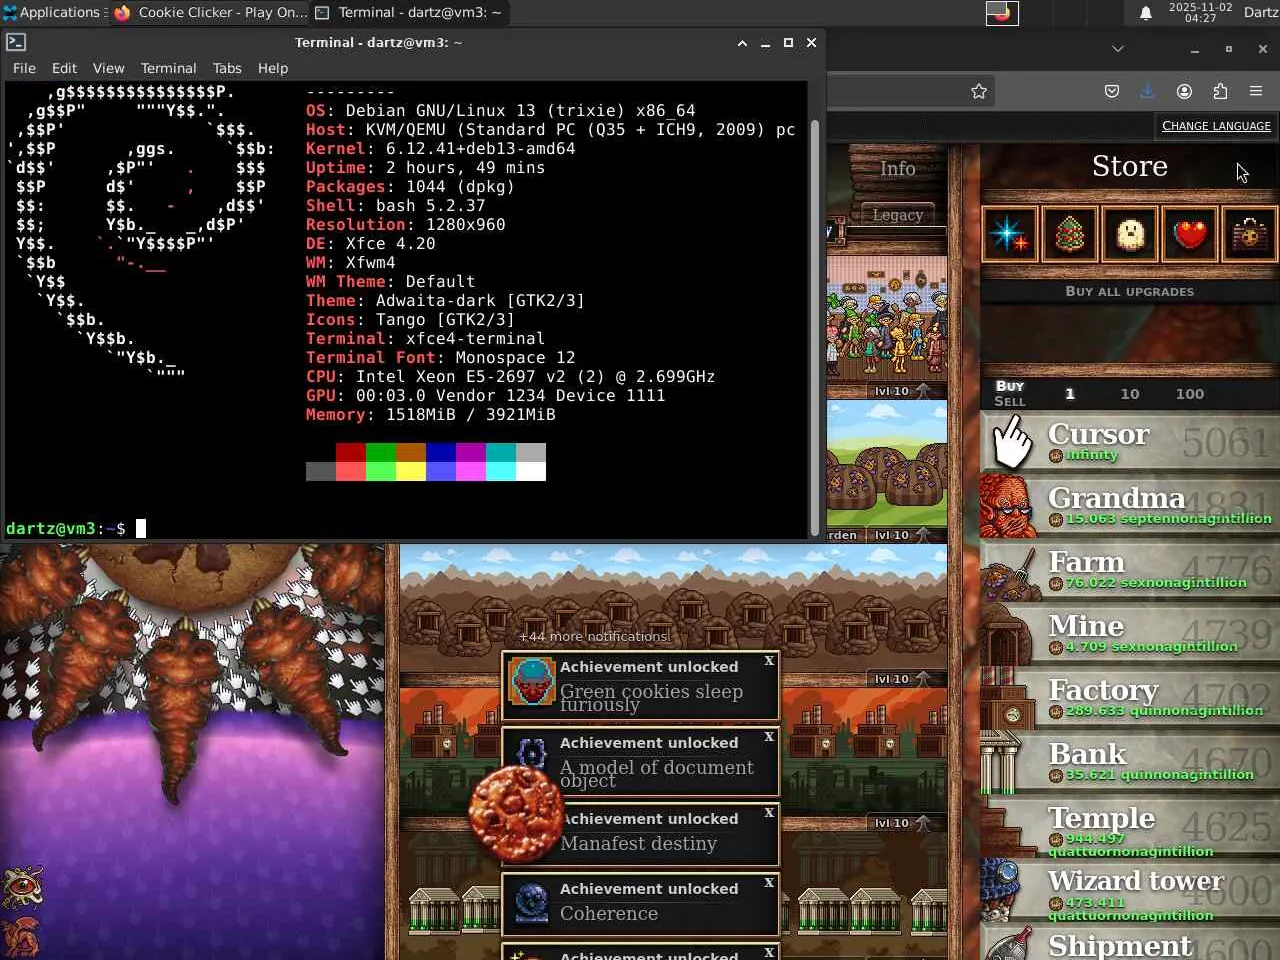Open the terminal Help menu
The height and width of the screenshot is (960, 1280).
pos(273,68)
